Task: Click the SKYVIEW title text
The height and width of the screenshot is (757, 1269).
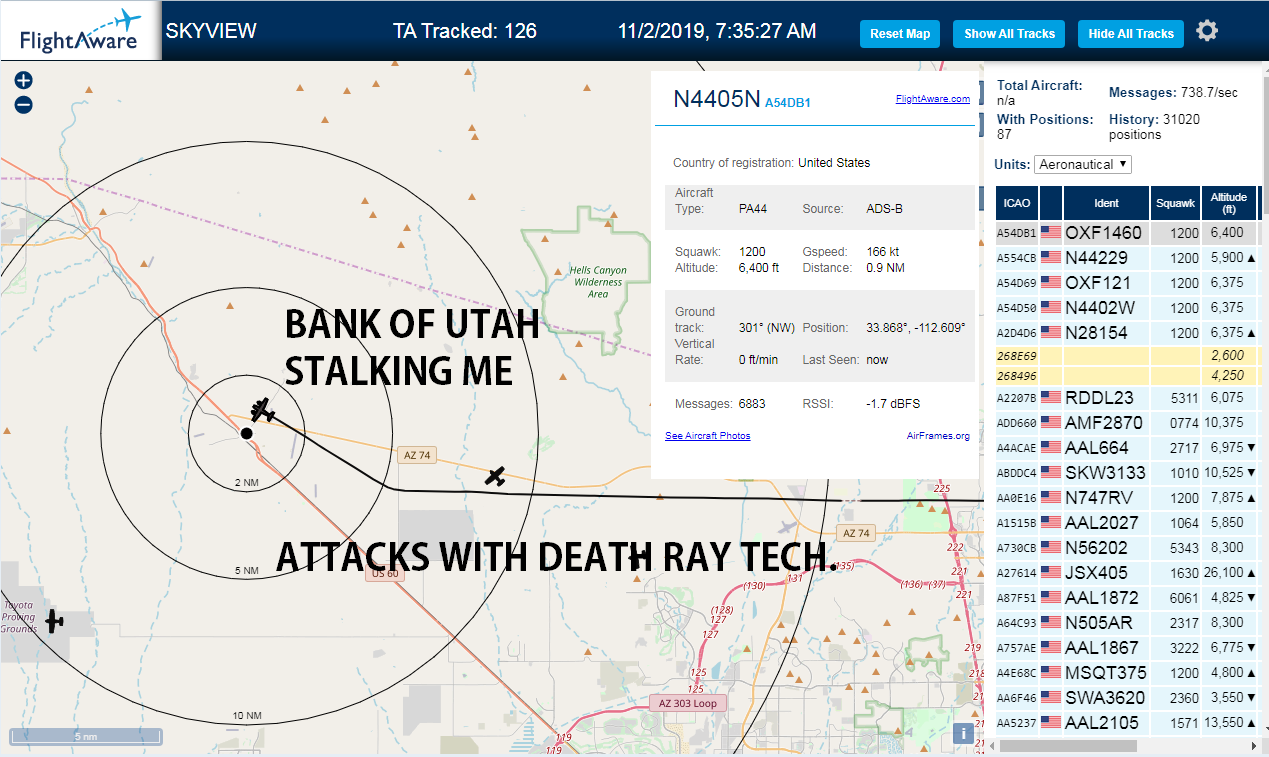Action: [x=211, y=31]
